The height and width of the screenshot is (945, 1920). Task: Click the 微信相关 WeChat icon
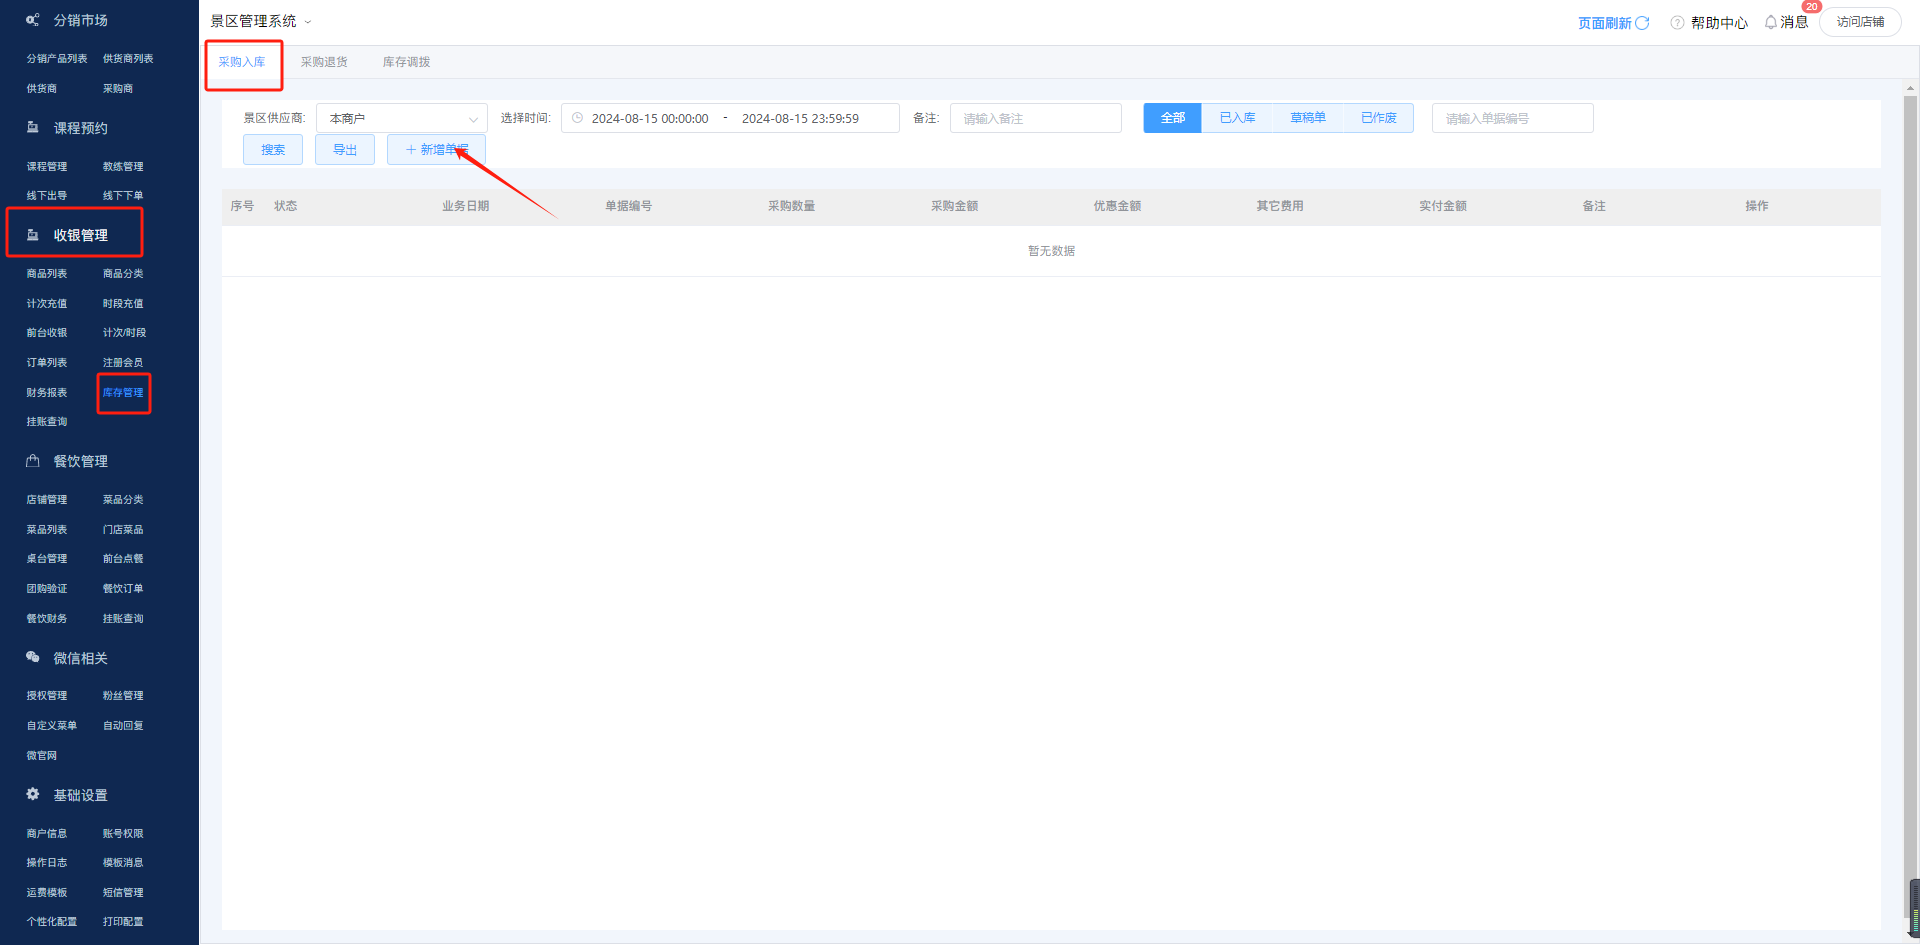33,658
